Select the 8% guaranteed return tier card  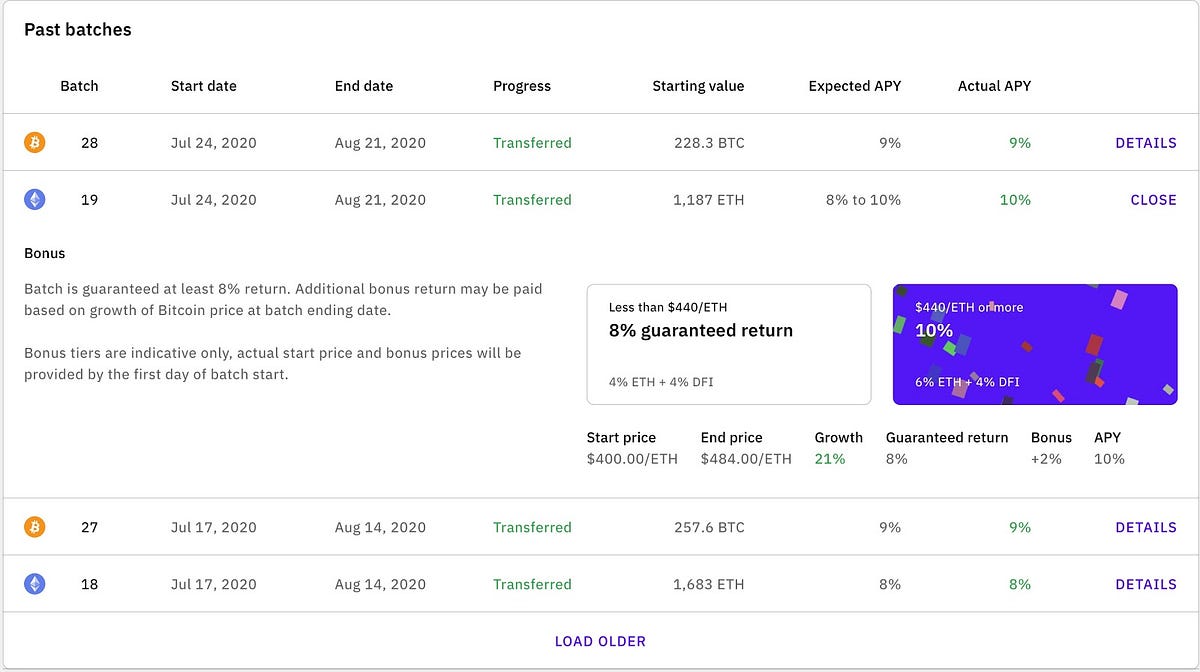[x=729, y=344]
